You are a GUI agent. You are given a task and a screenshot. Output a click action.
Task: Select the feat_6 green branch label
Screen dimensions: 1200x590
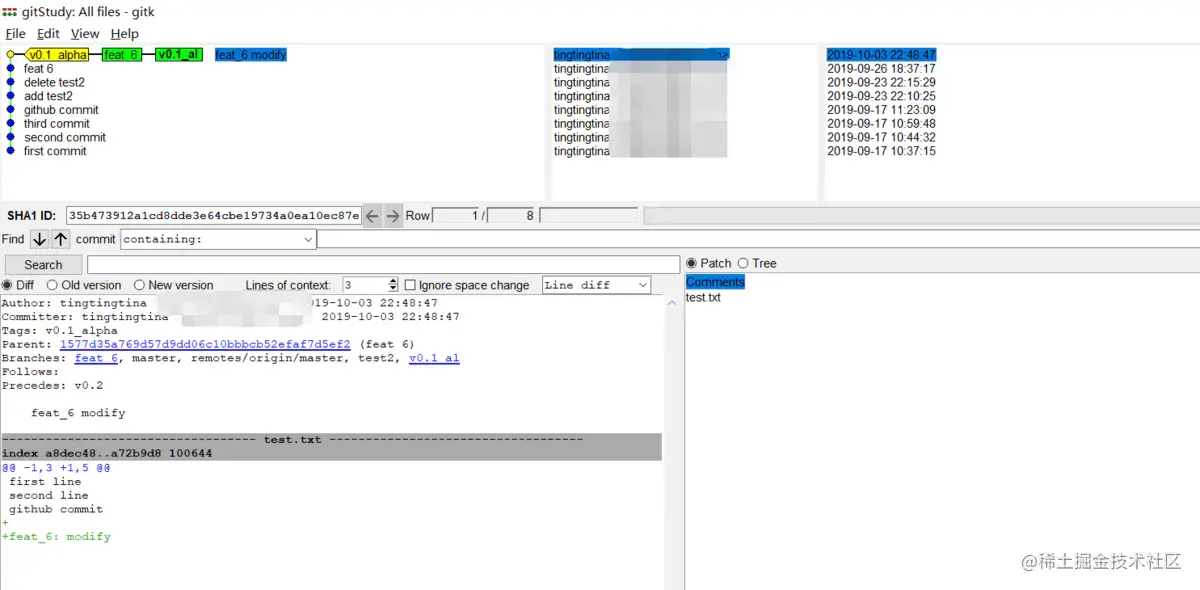pyautogui.click(x=122, y=55)
